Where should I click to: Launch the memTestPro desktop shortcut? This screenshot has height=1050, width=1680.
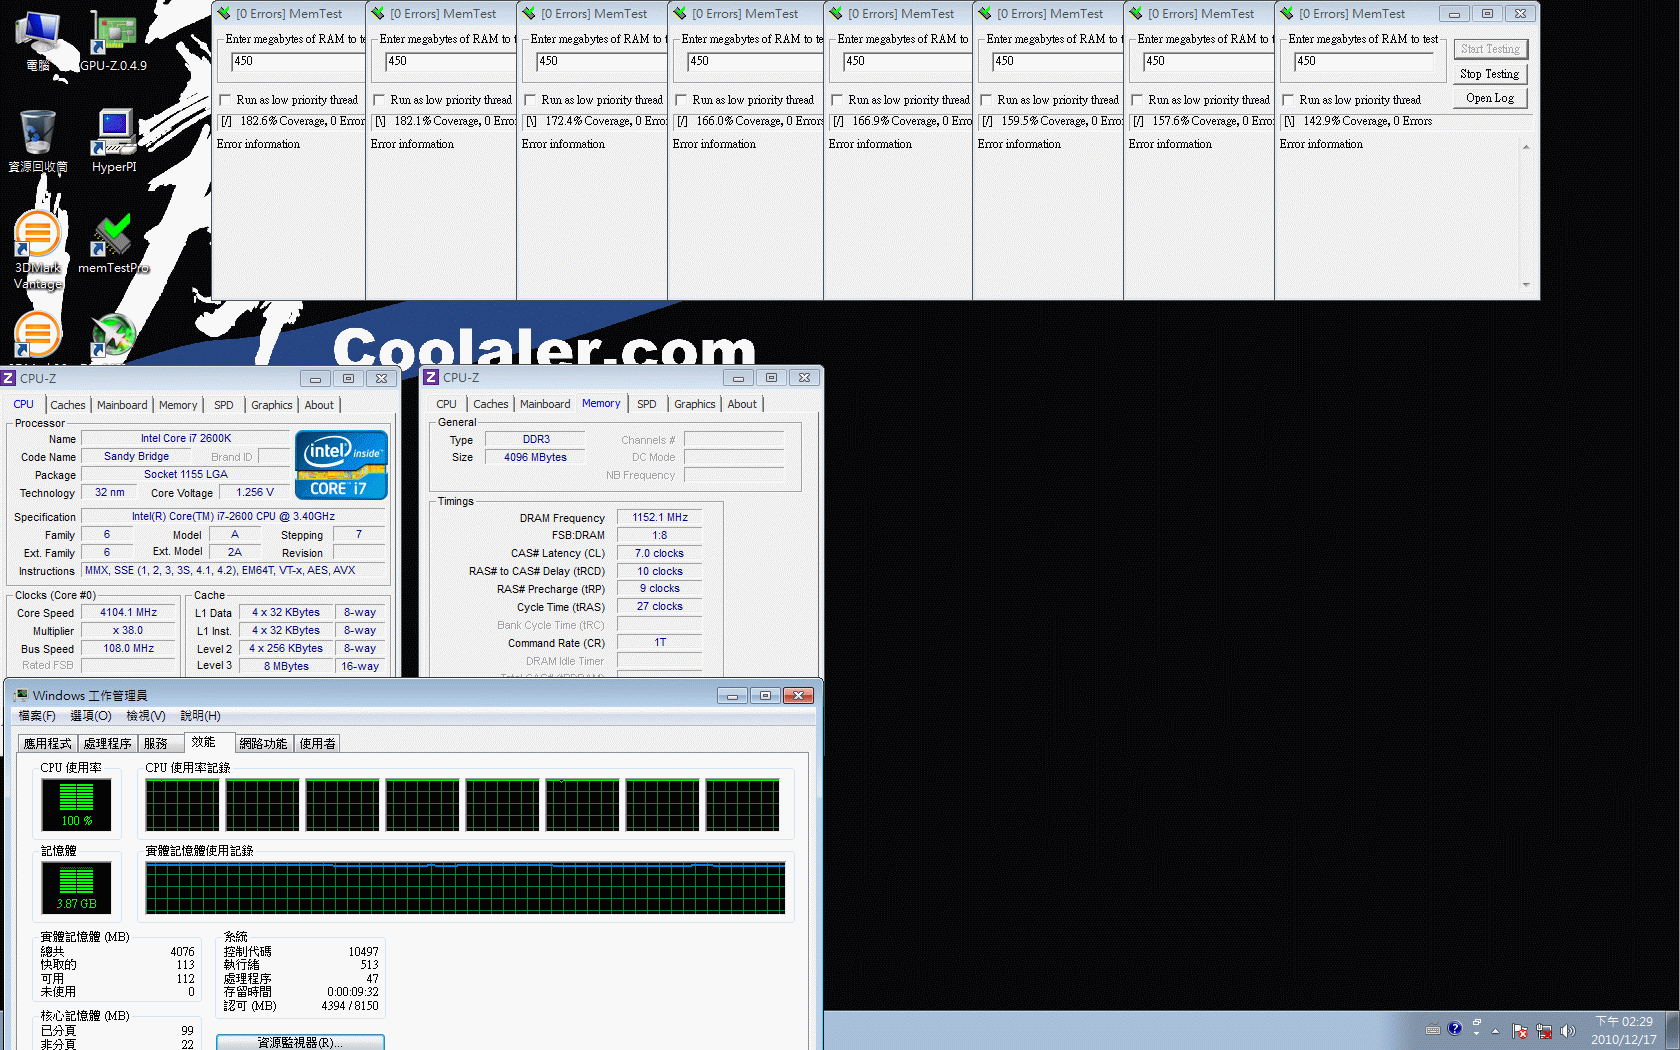tap(113, 243)
